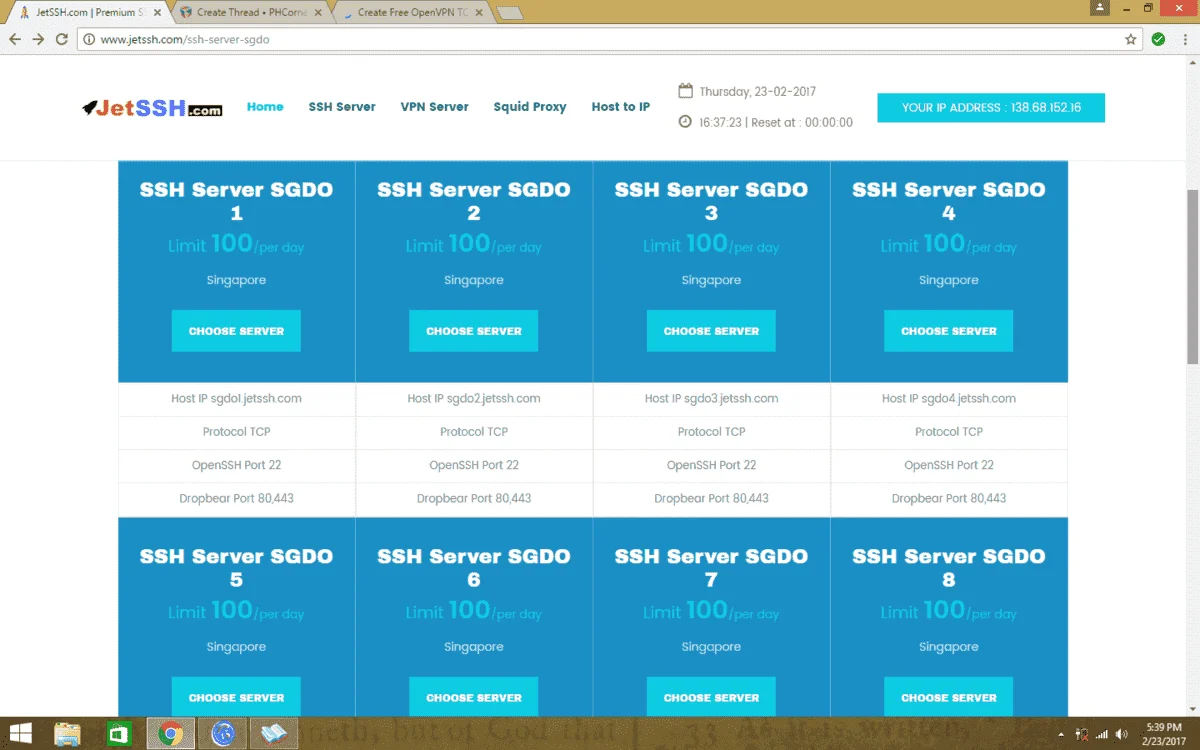
Task: Click 'Dropbear Port 80,443' under SGDO 4
Action: point(949,498)
